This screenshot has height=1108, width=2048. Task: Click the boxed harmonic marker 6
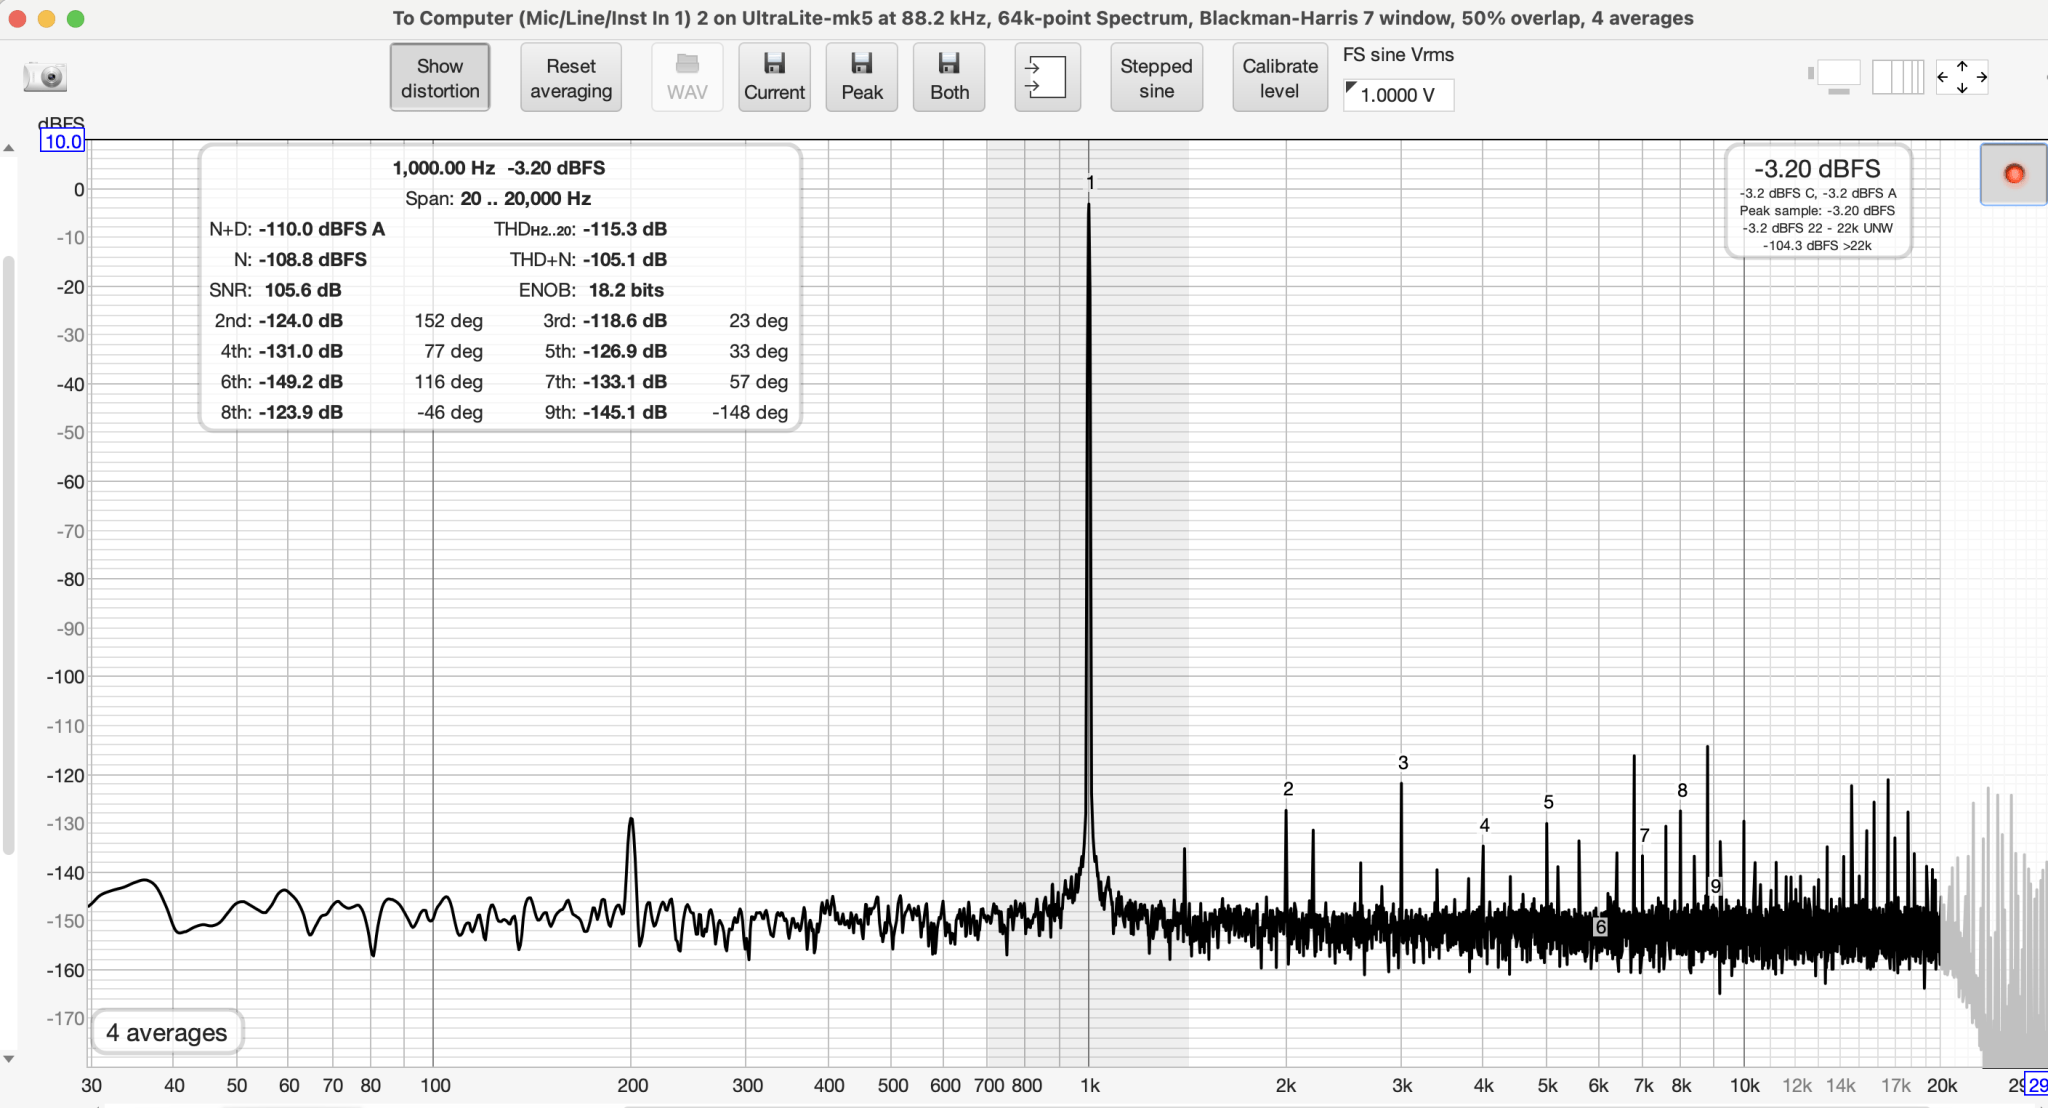coord(1600,927)
